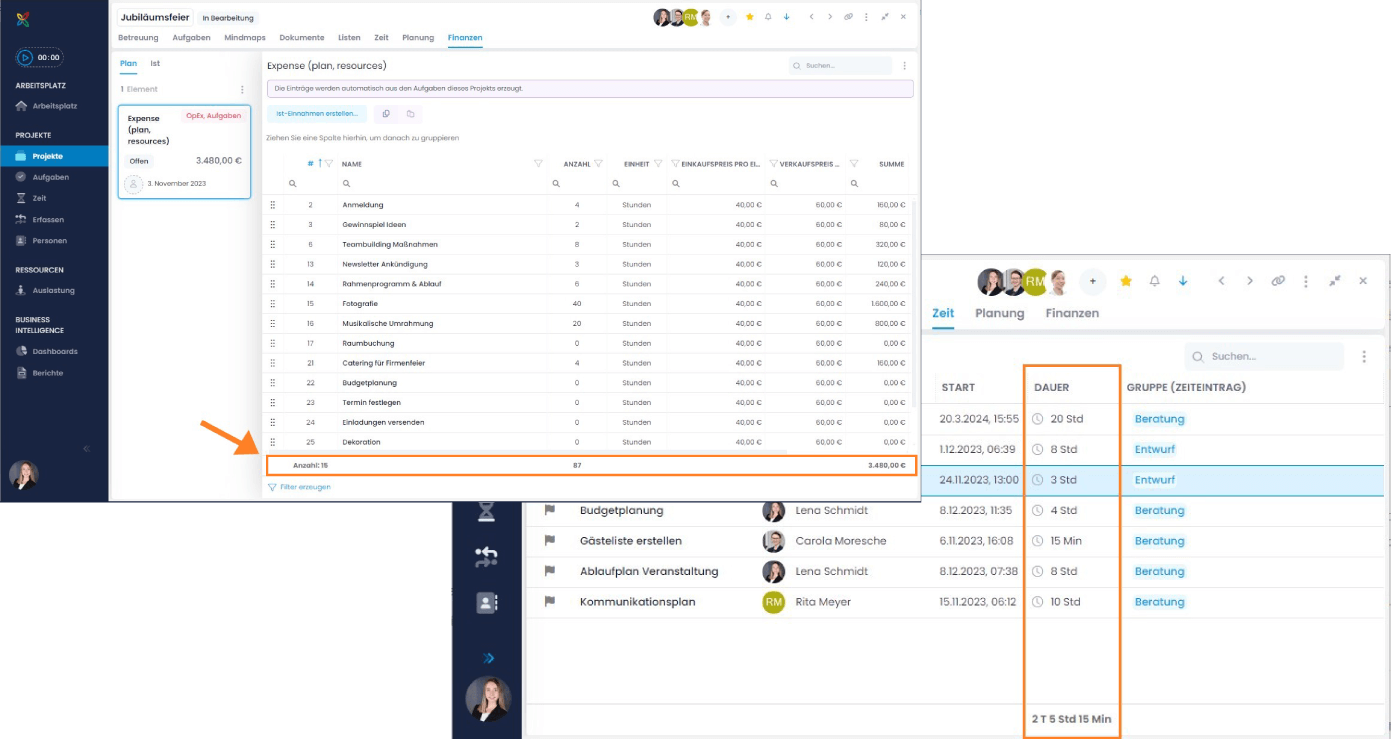1391x739 pixels.
Task: Go to previous project in the Finanzen window
Action: pyautogui.click(x=811, y=17)
